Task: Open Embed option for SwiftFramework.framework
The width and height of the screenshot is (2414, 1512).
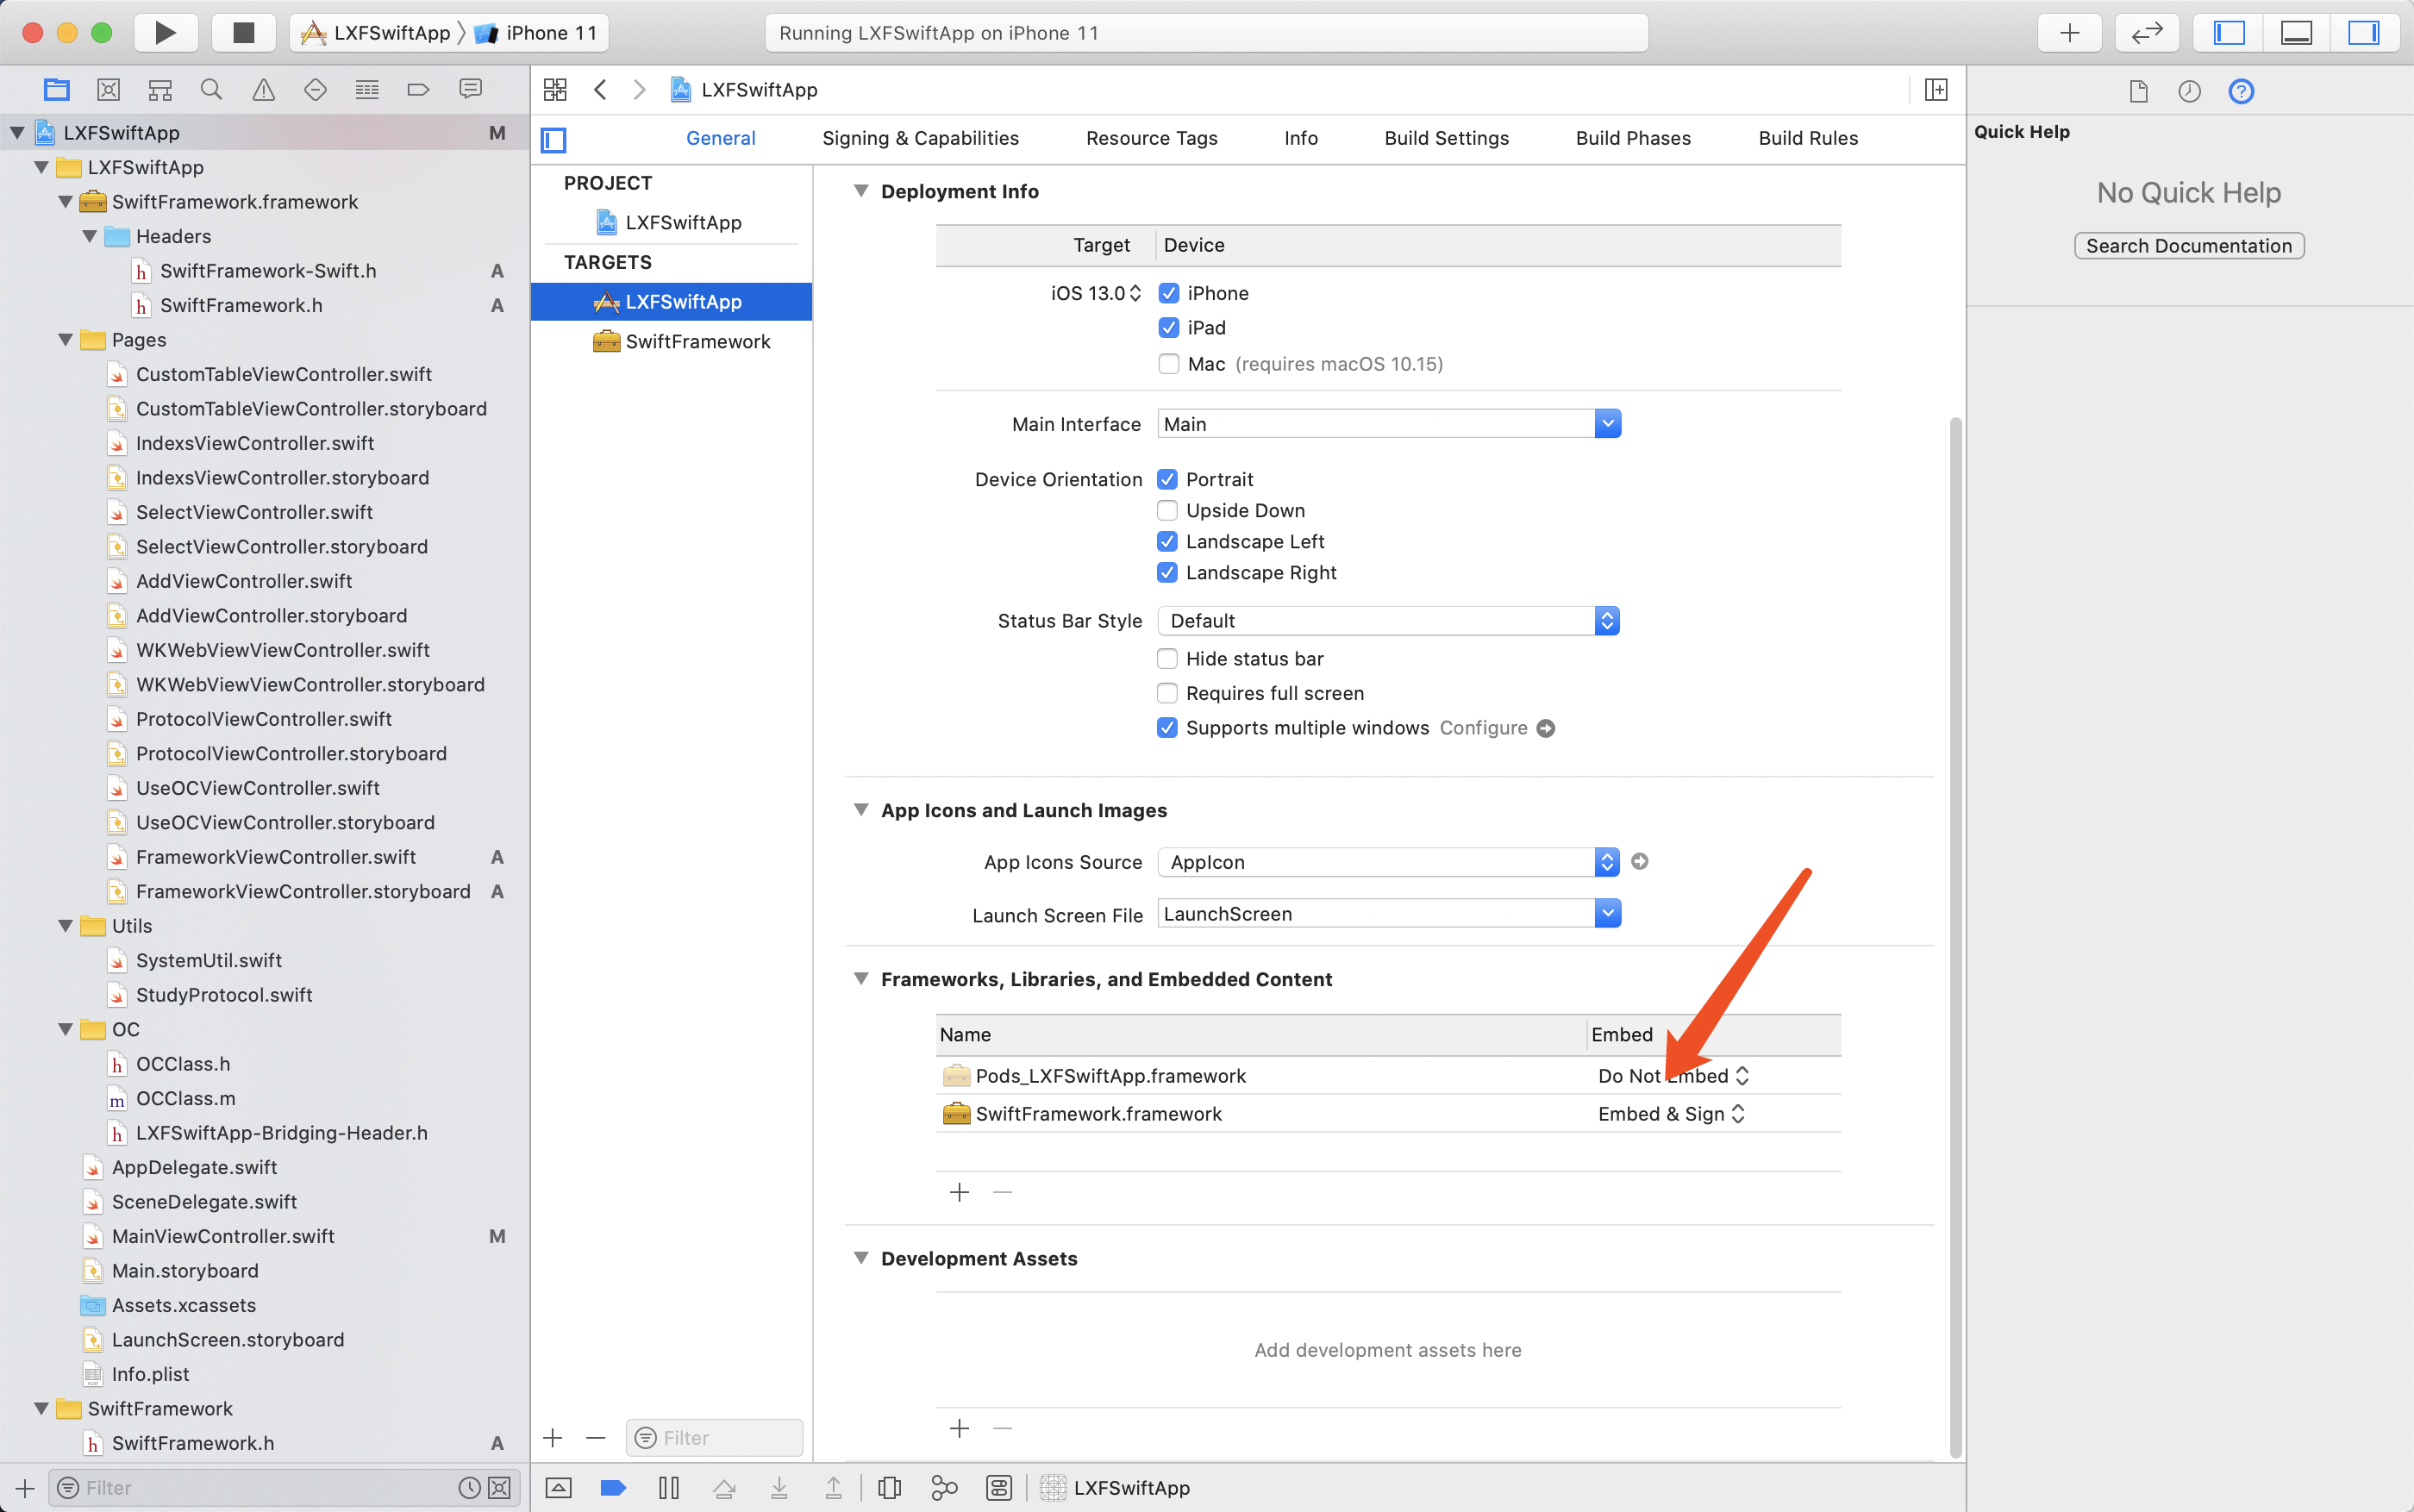Action: tap(1671, 1114)
